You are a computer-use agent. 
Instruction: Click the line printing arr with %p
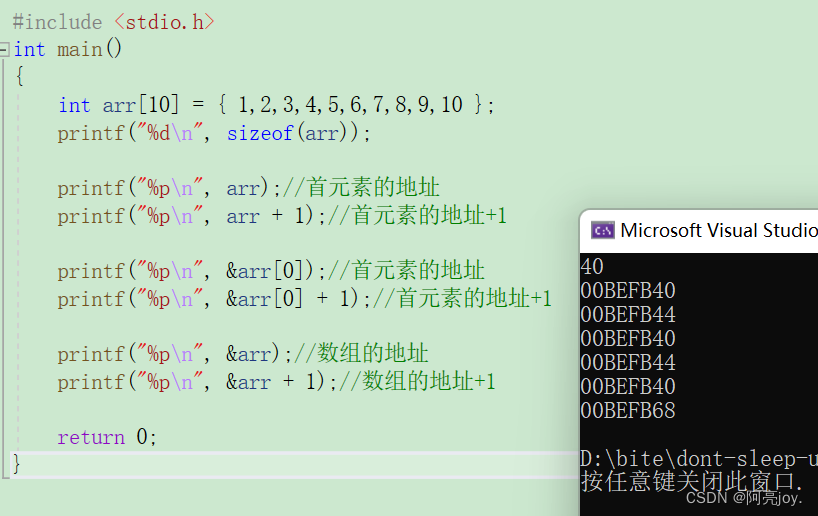pyautogui.click(x=248, y=188)
